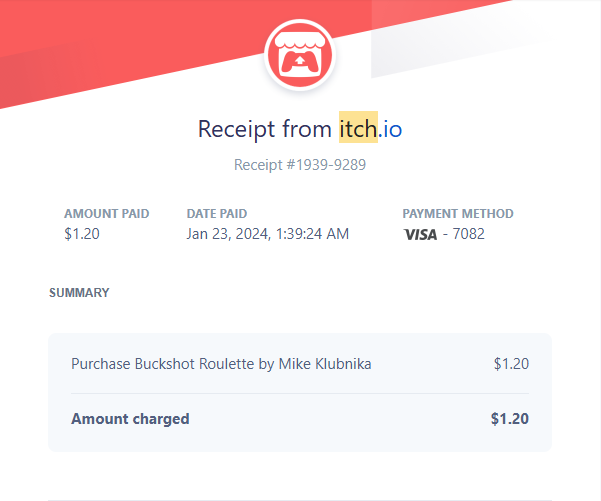
Task: Open the .io link in the title
Action: (x=390, y=129)
